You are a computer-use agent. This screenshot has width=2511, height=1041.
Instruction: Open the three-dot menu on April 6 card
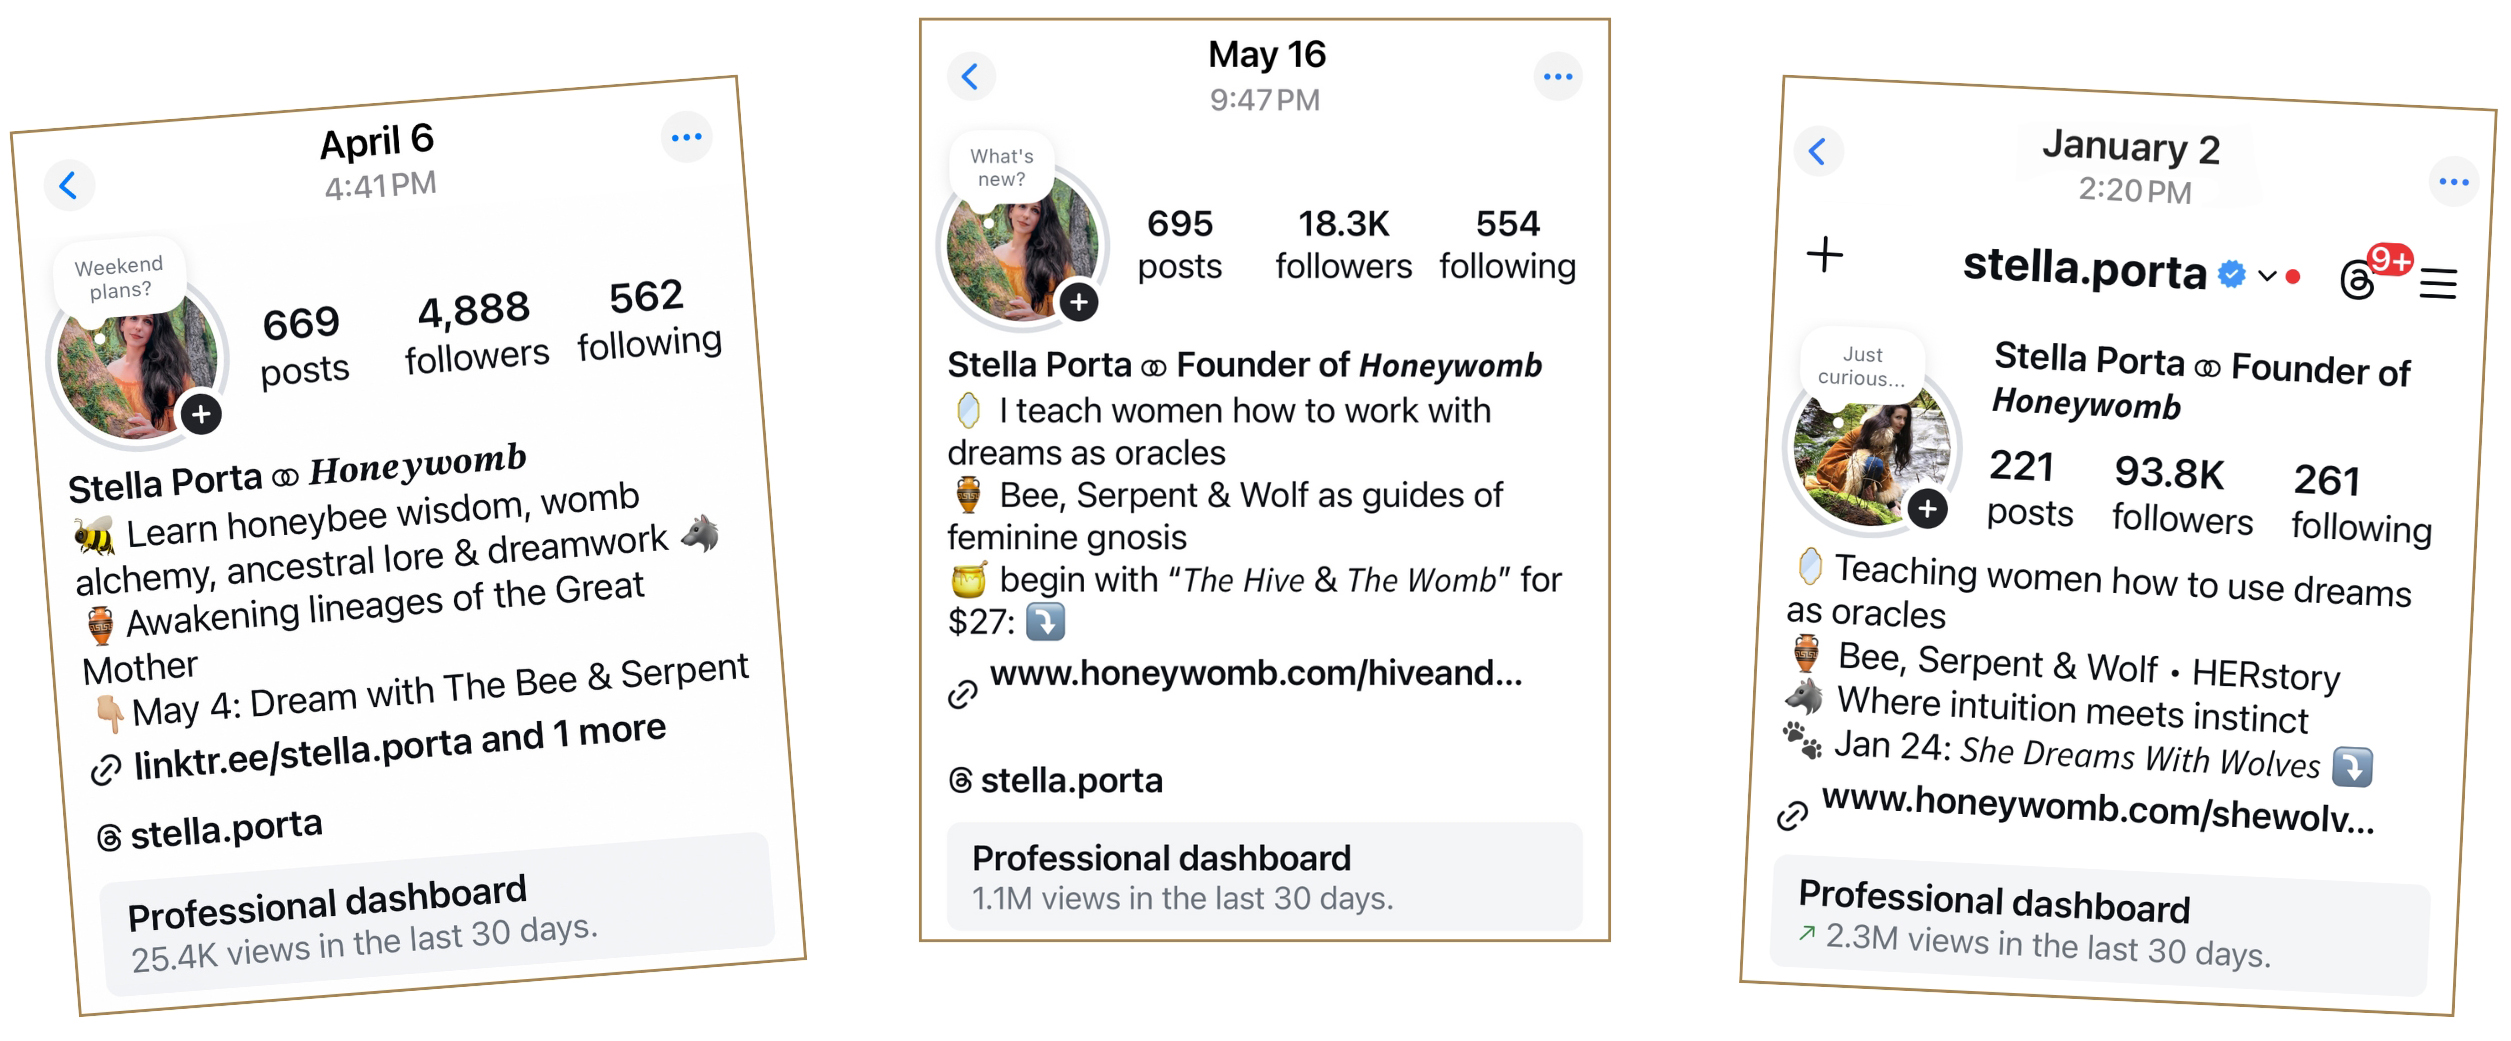(686, 138)
